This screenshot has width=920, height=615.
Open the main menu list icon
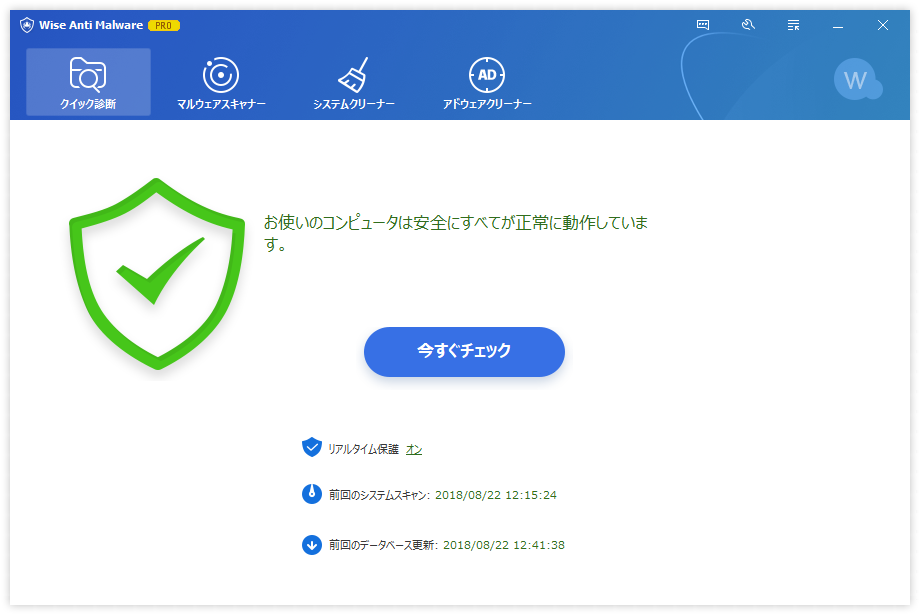793,25
